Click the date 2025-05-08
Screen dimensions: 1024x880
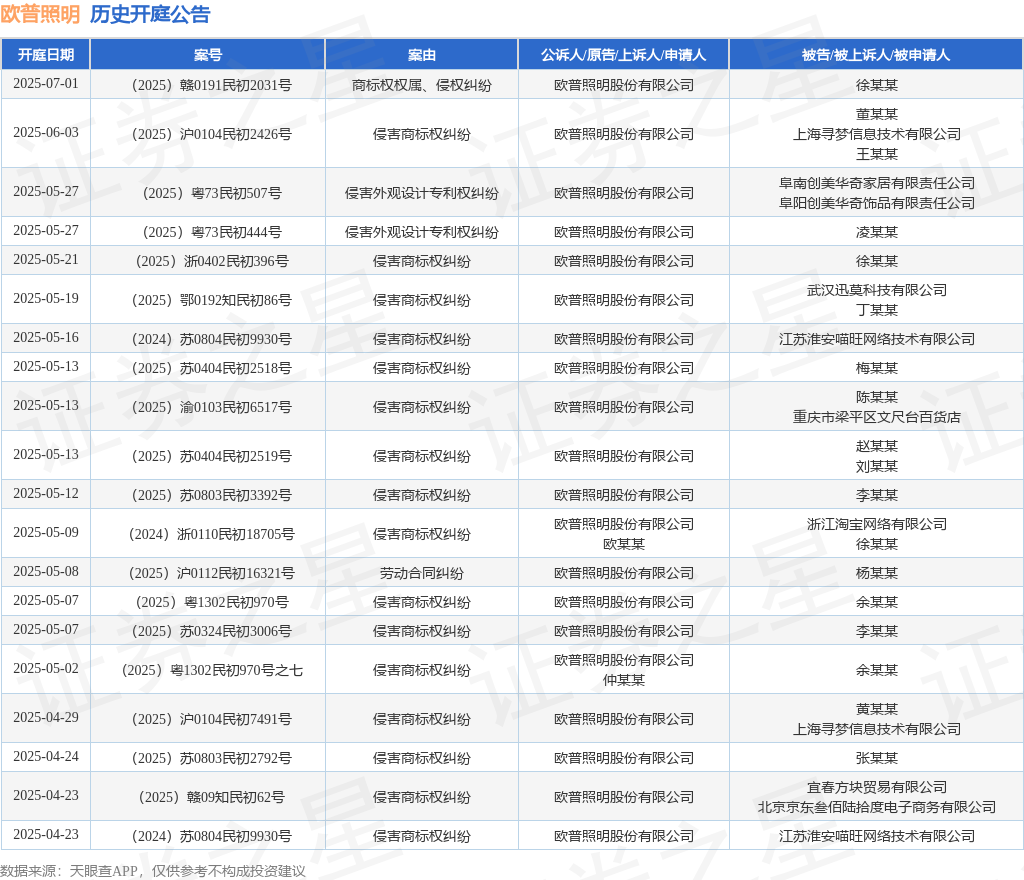[46, 573]
